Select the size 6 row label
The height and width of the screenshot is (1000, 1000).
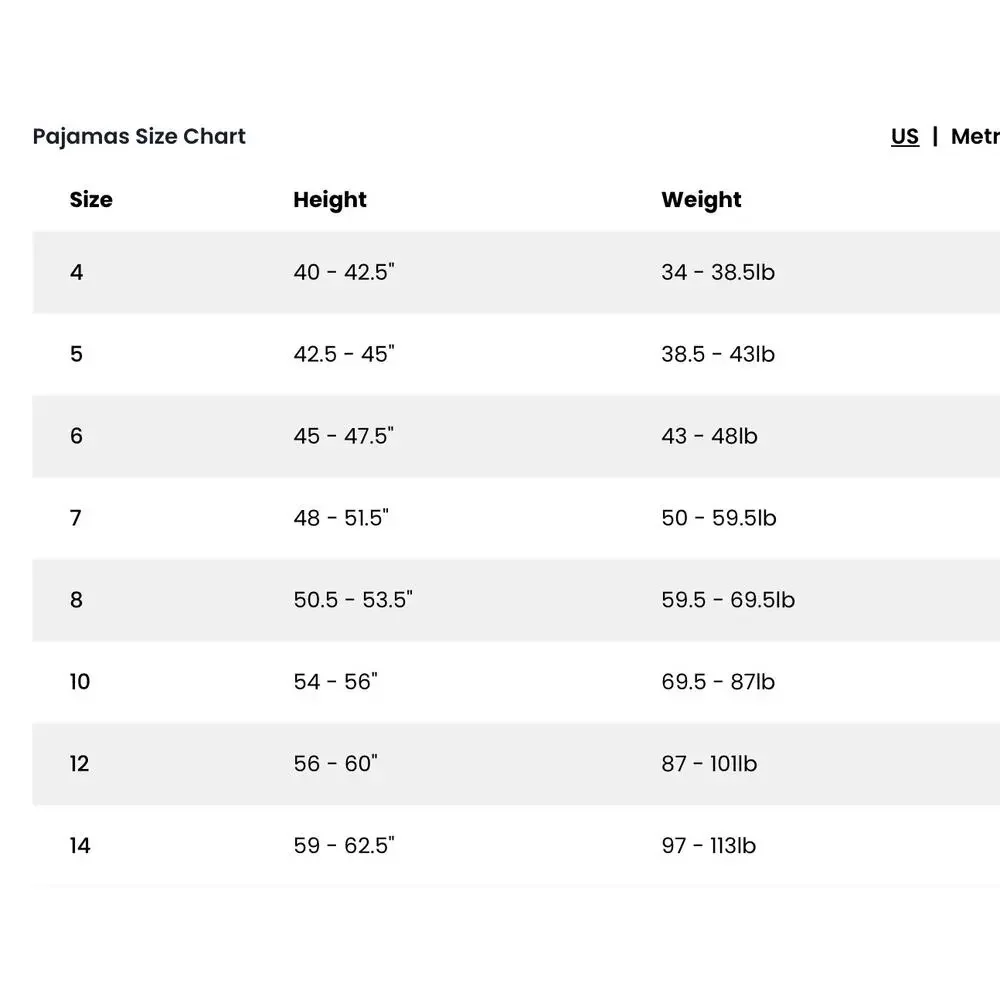tap(77, 436)
